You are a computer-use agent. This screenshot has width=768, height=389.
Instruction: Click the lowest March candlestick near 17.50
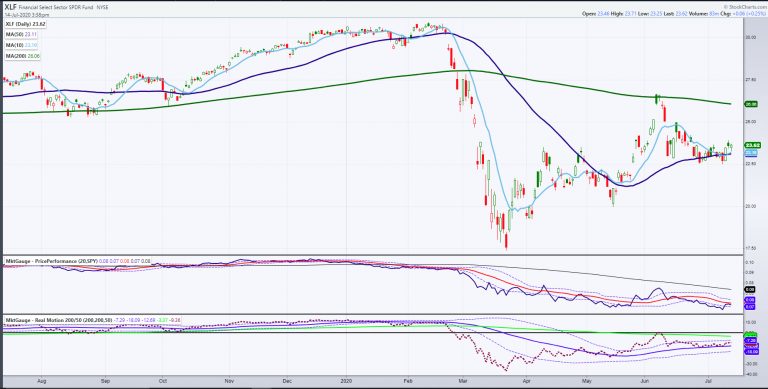pyautogui.click(x=506, y=241)
